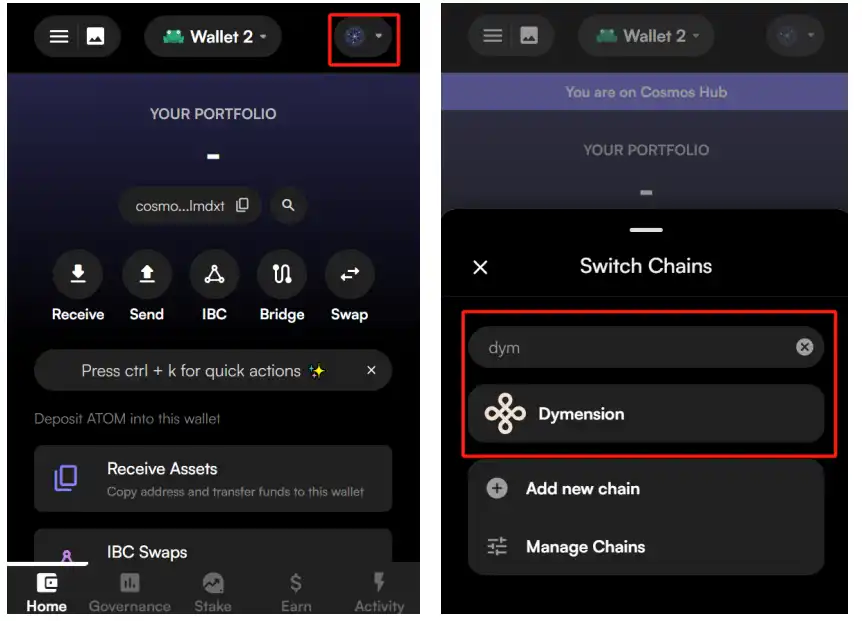This screenshot has height=621, width=862.
Task: Switch to the Stake tab
Action: coord(213,592)
